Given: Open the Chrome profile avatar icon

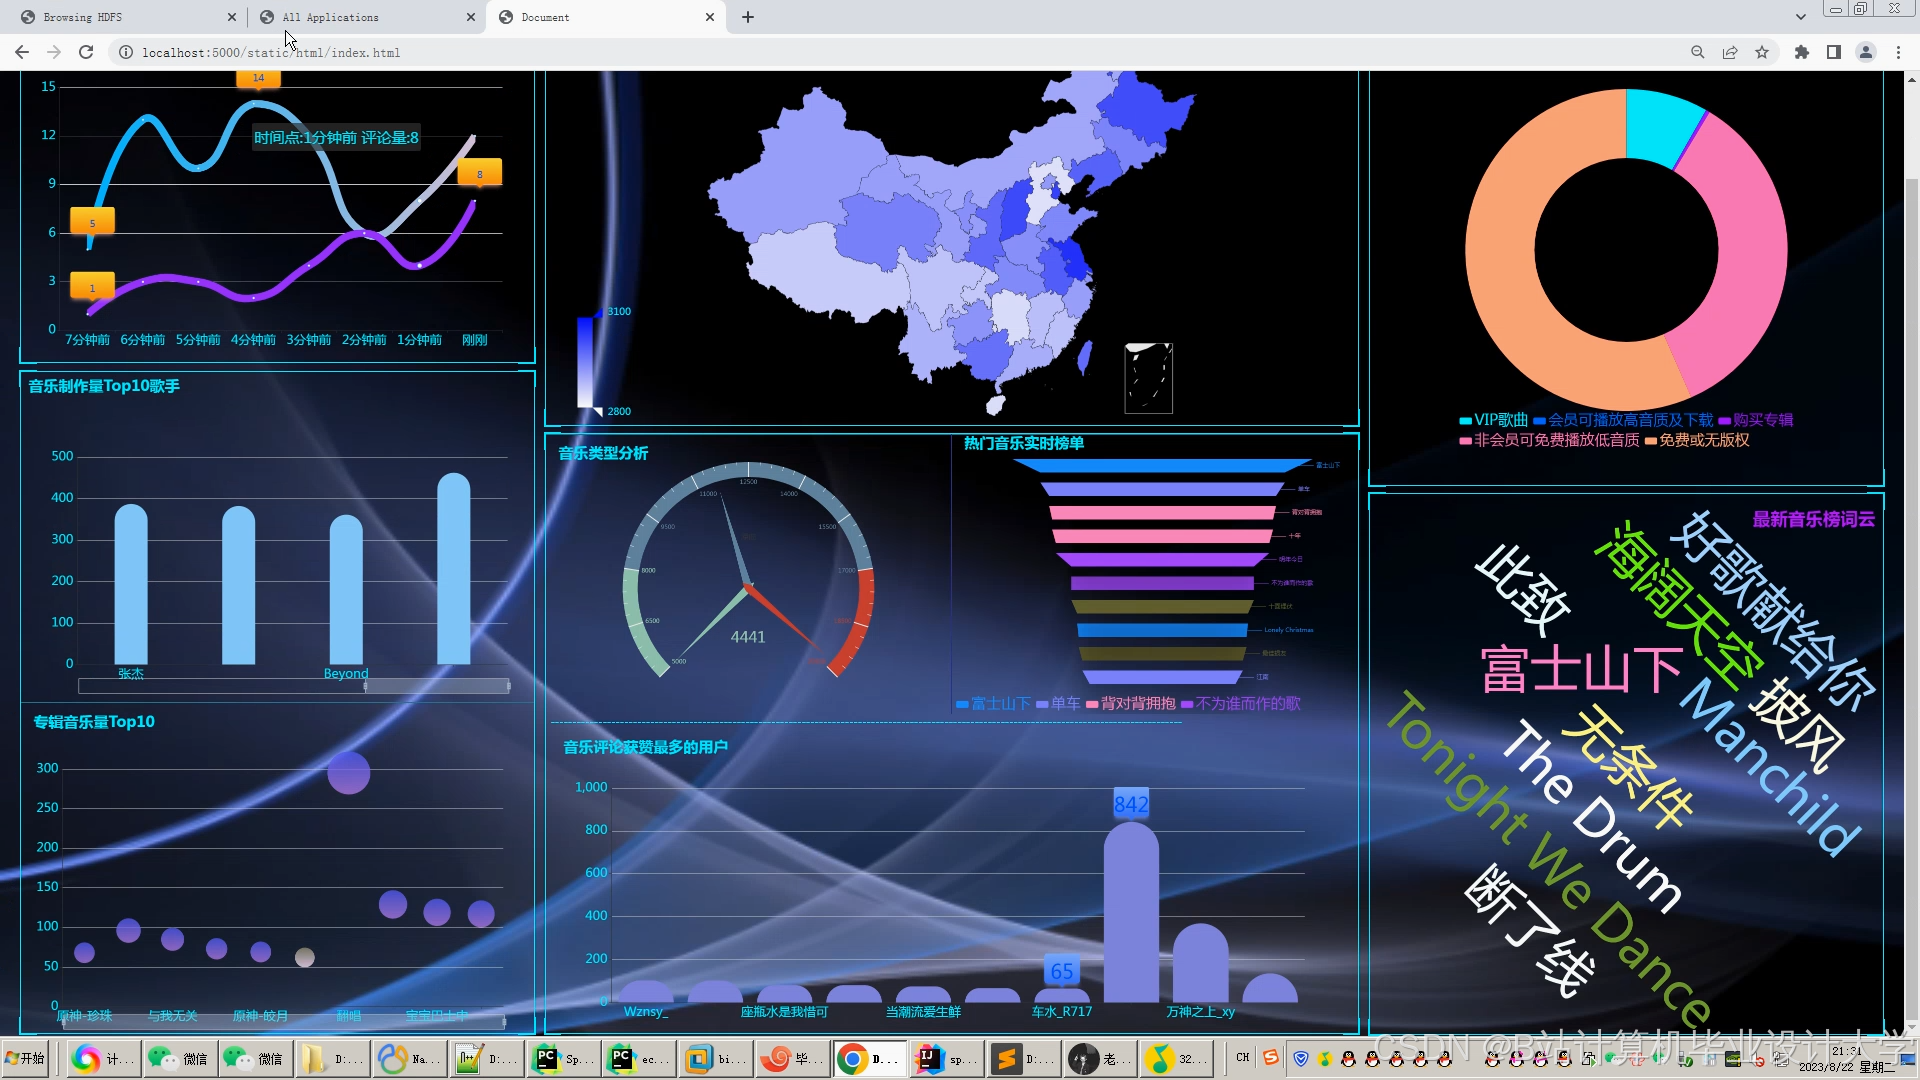Looking at the screenshot, I should pos(1866,52).
